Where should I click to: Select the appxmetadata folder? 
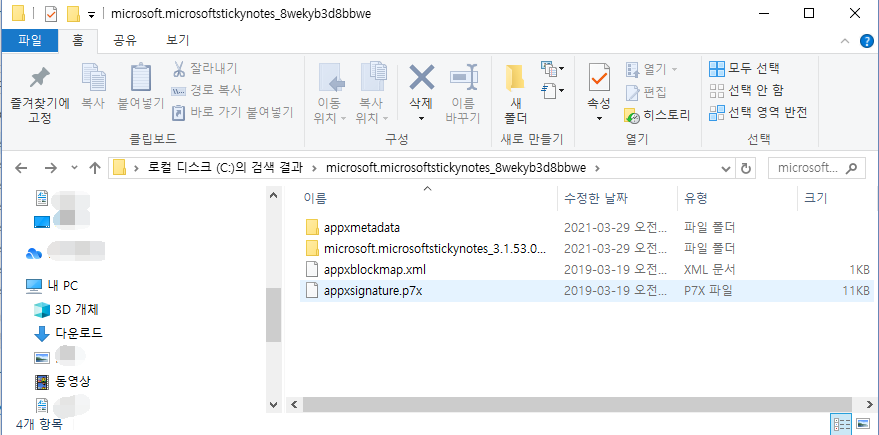[586, 227]
